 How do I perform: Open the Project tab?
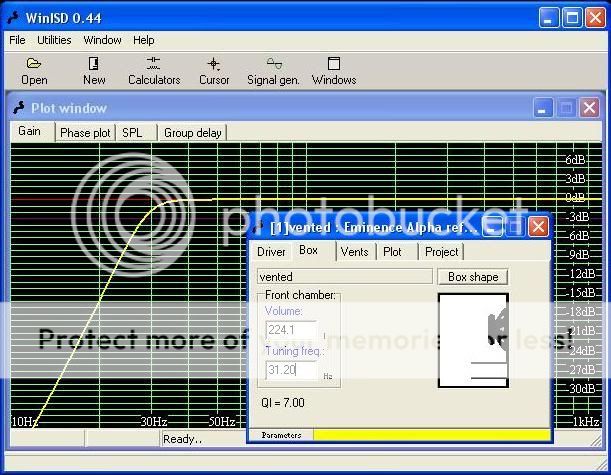tap(441, 252)
